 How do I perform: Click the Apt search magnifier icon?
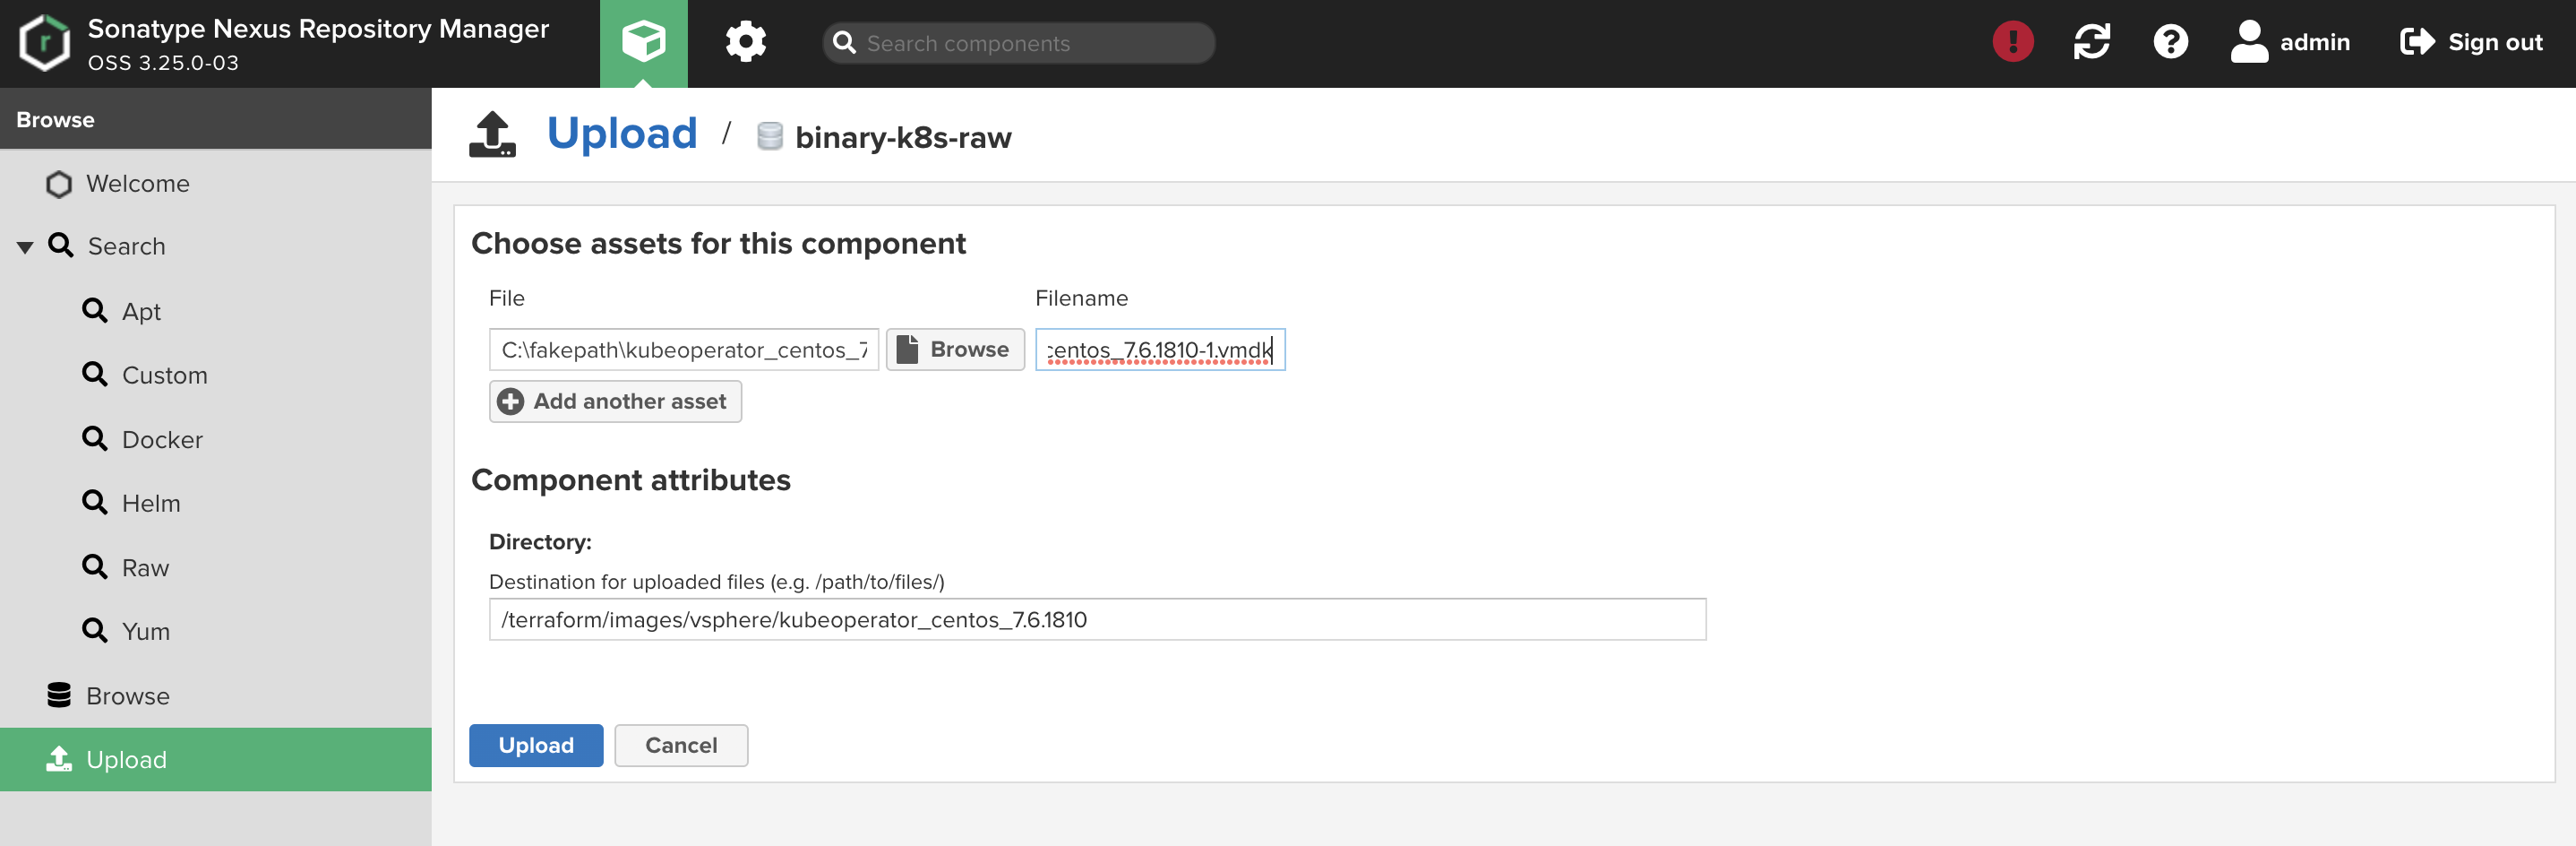click(x=95, y=311)
